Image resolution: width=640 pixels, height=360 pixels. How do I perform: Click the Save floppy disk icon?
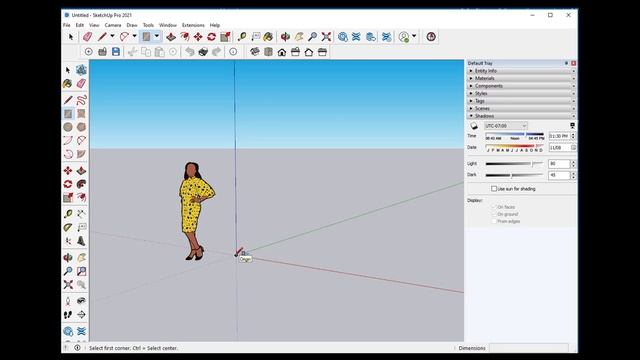coord(116,52)
